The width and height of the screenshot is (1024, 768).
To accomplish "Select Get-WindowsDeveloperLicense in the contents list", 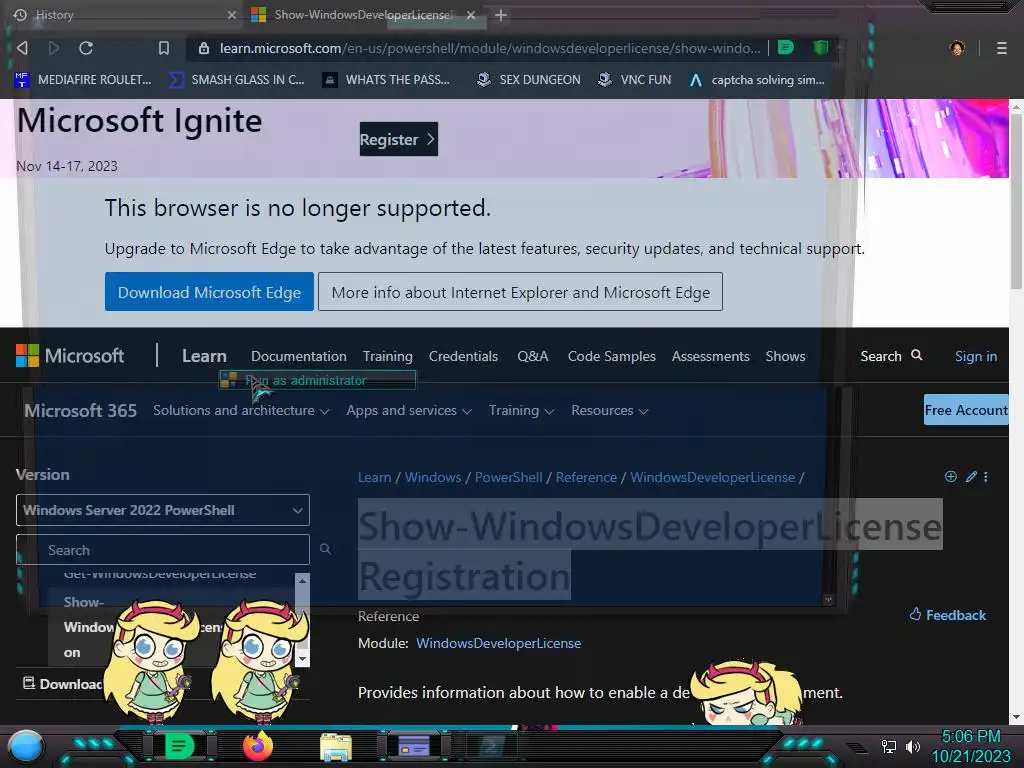I will click(160, 575).
